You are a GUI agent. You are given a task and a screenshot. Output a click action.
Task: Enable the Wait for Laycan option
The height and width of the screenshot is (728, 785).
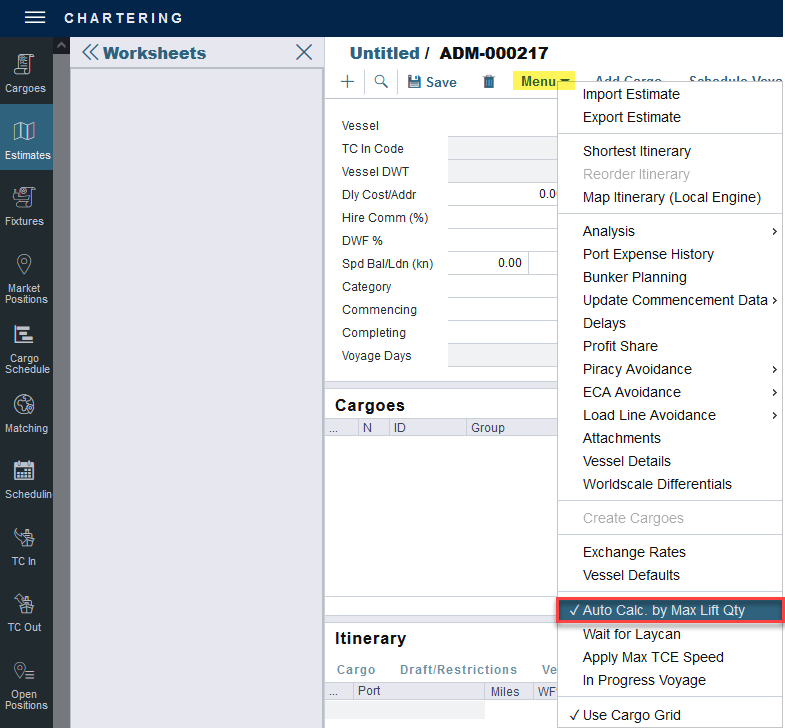[631, 634]
